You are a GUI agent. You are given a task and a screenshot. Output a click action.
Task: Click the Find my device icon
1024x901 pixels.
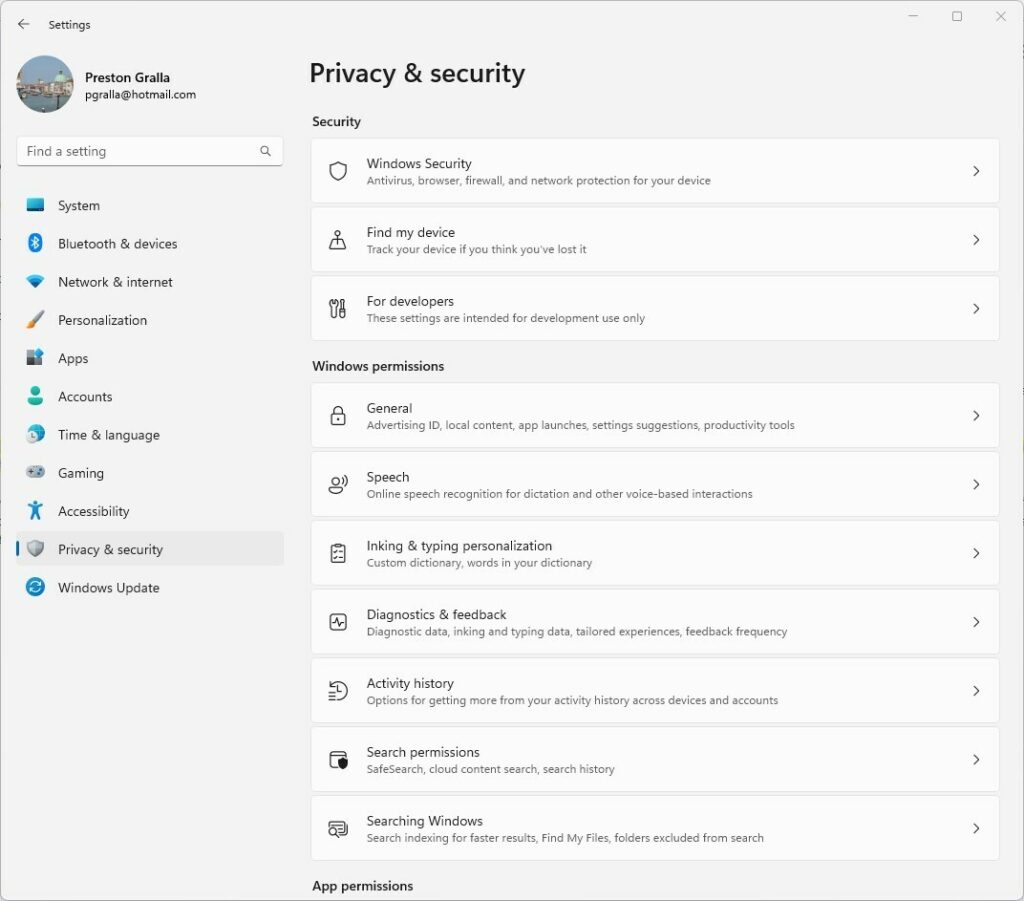(338, 240)
